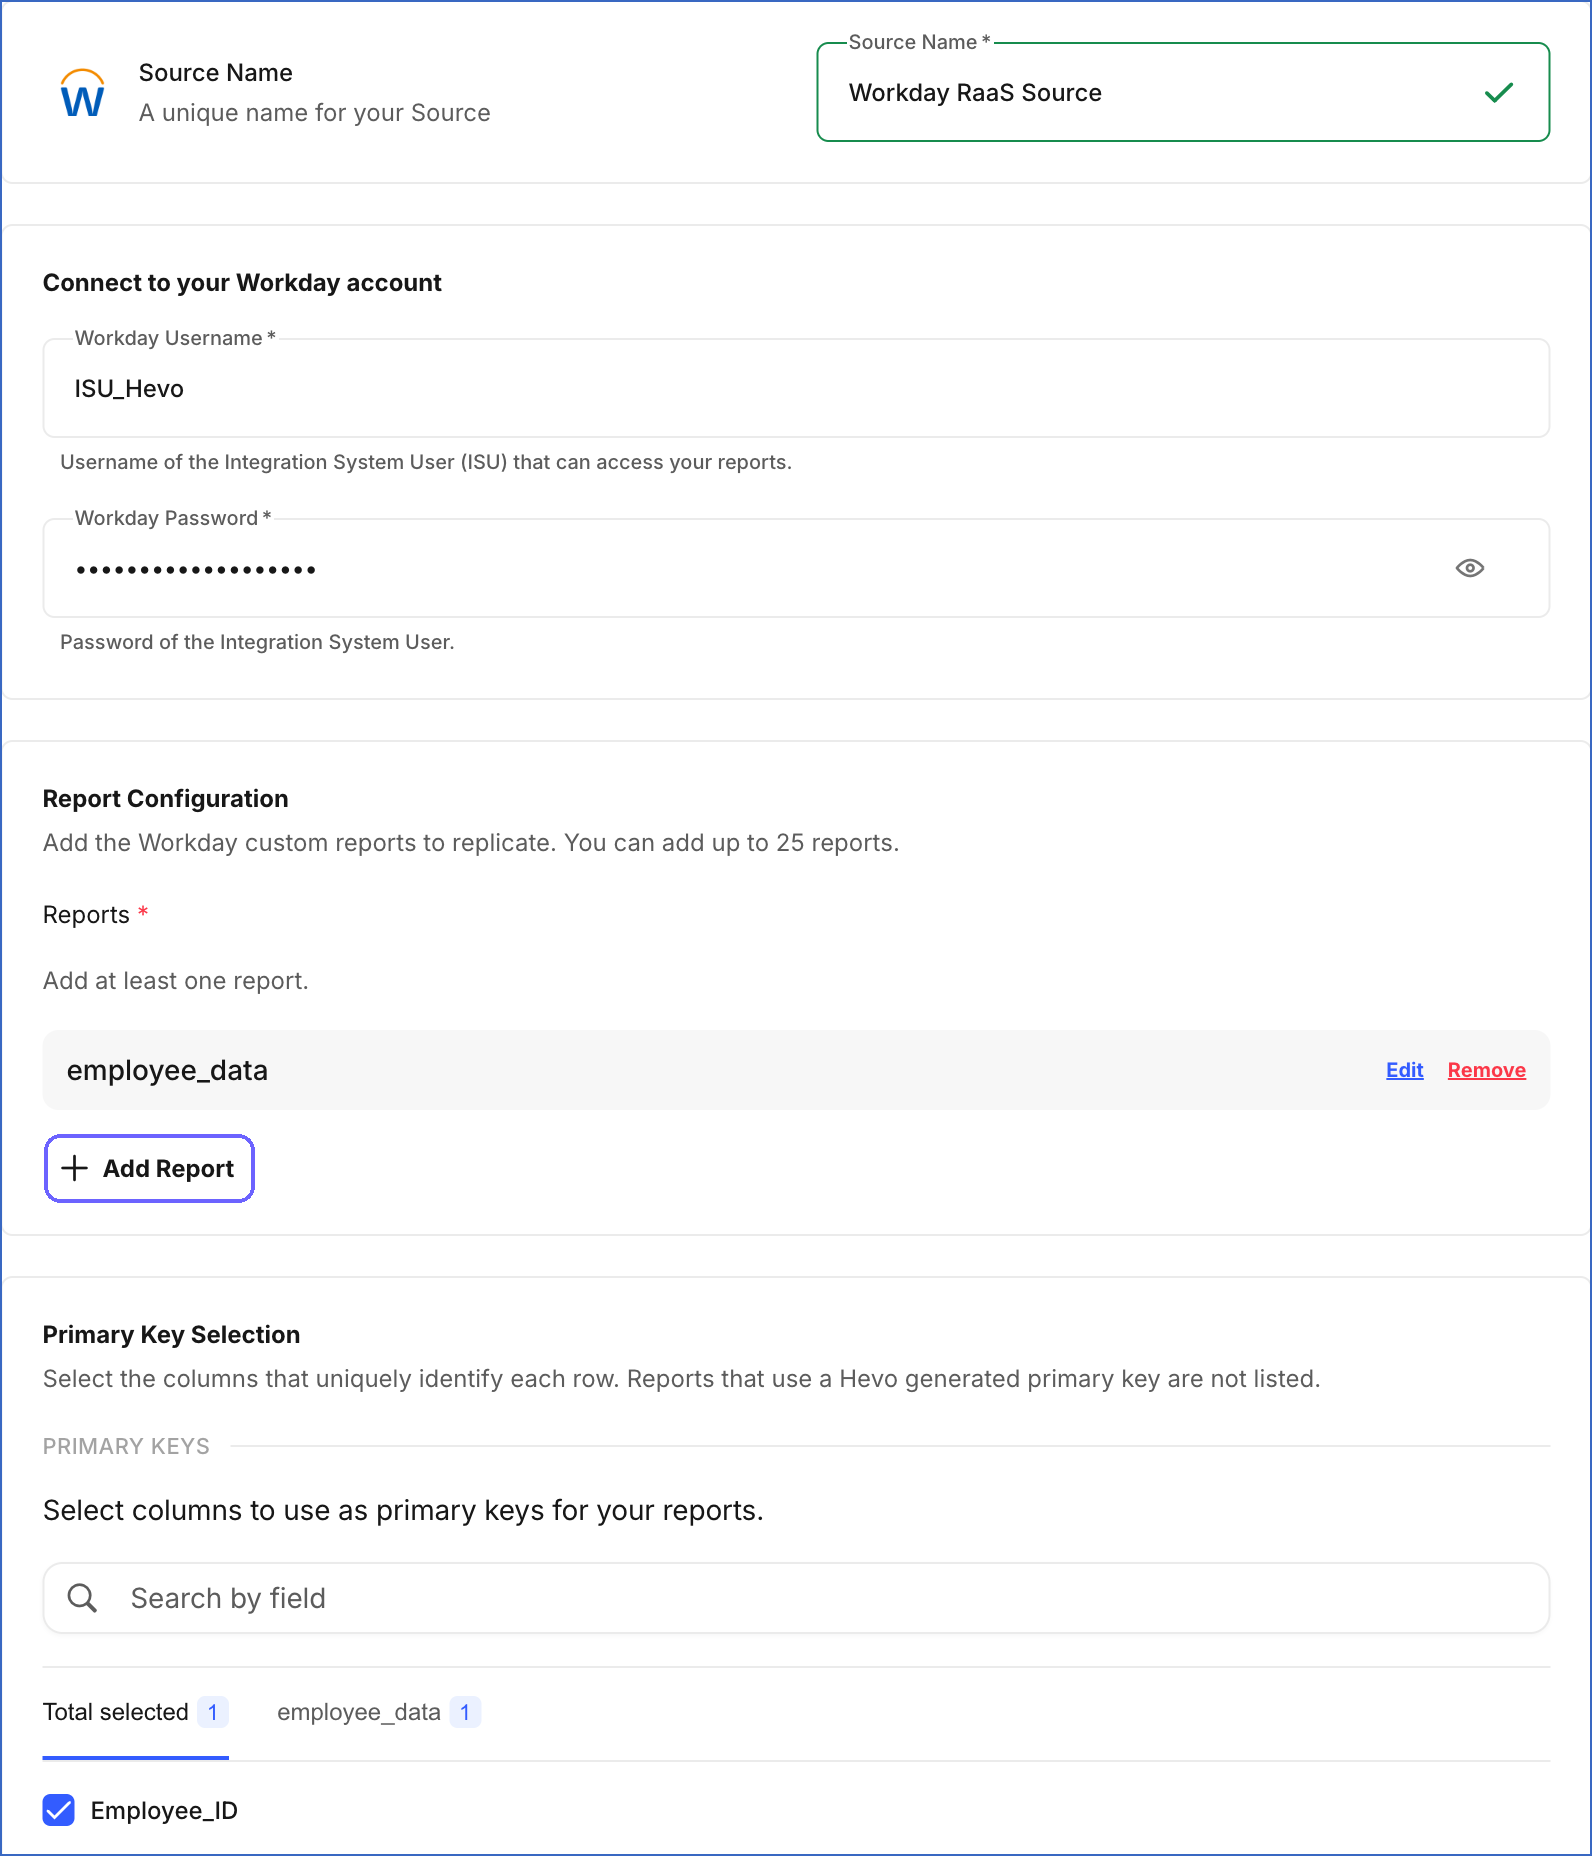Click the count badge beside employee_data tab
This screenshot has height=1856, width=1592.
[465, 1712]
